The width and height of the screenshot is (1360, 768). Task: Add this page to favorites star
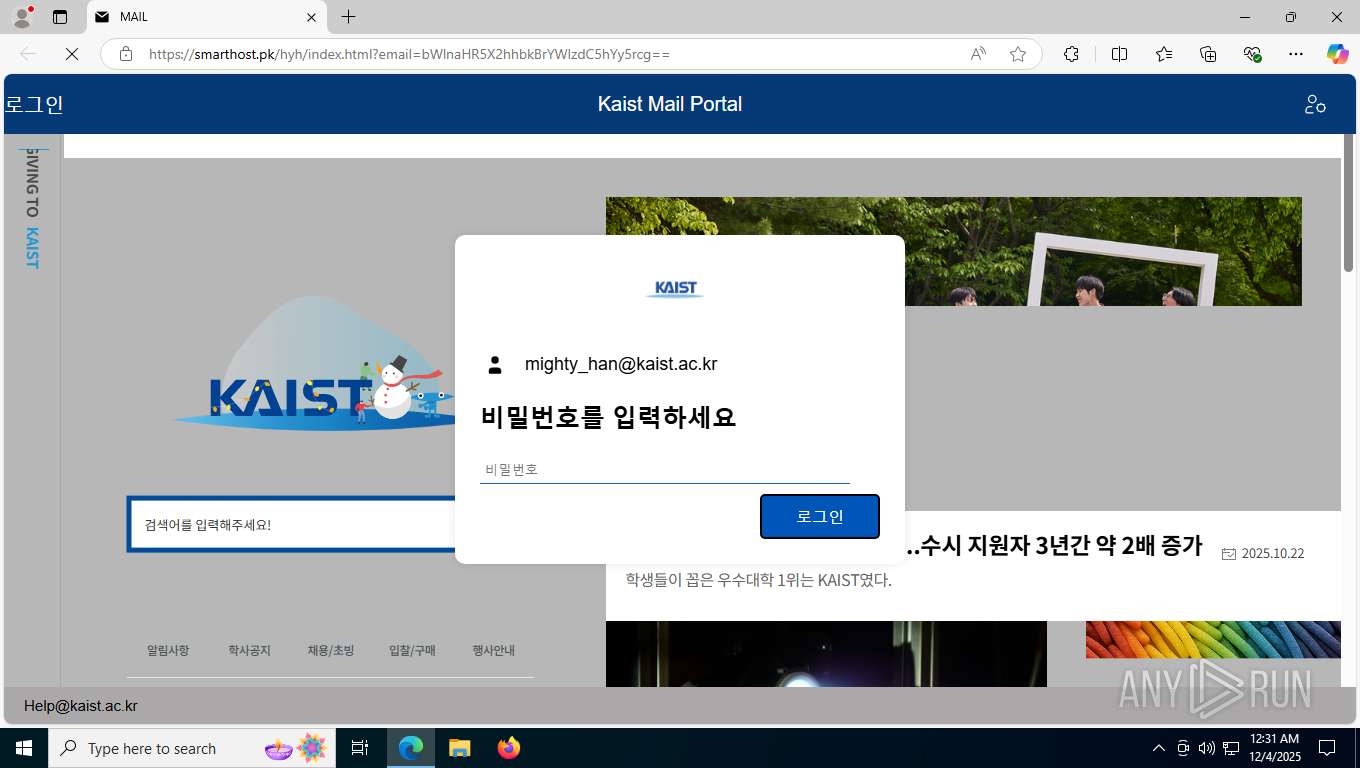(1018, 54)
